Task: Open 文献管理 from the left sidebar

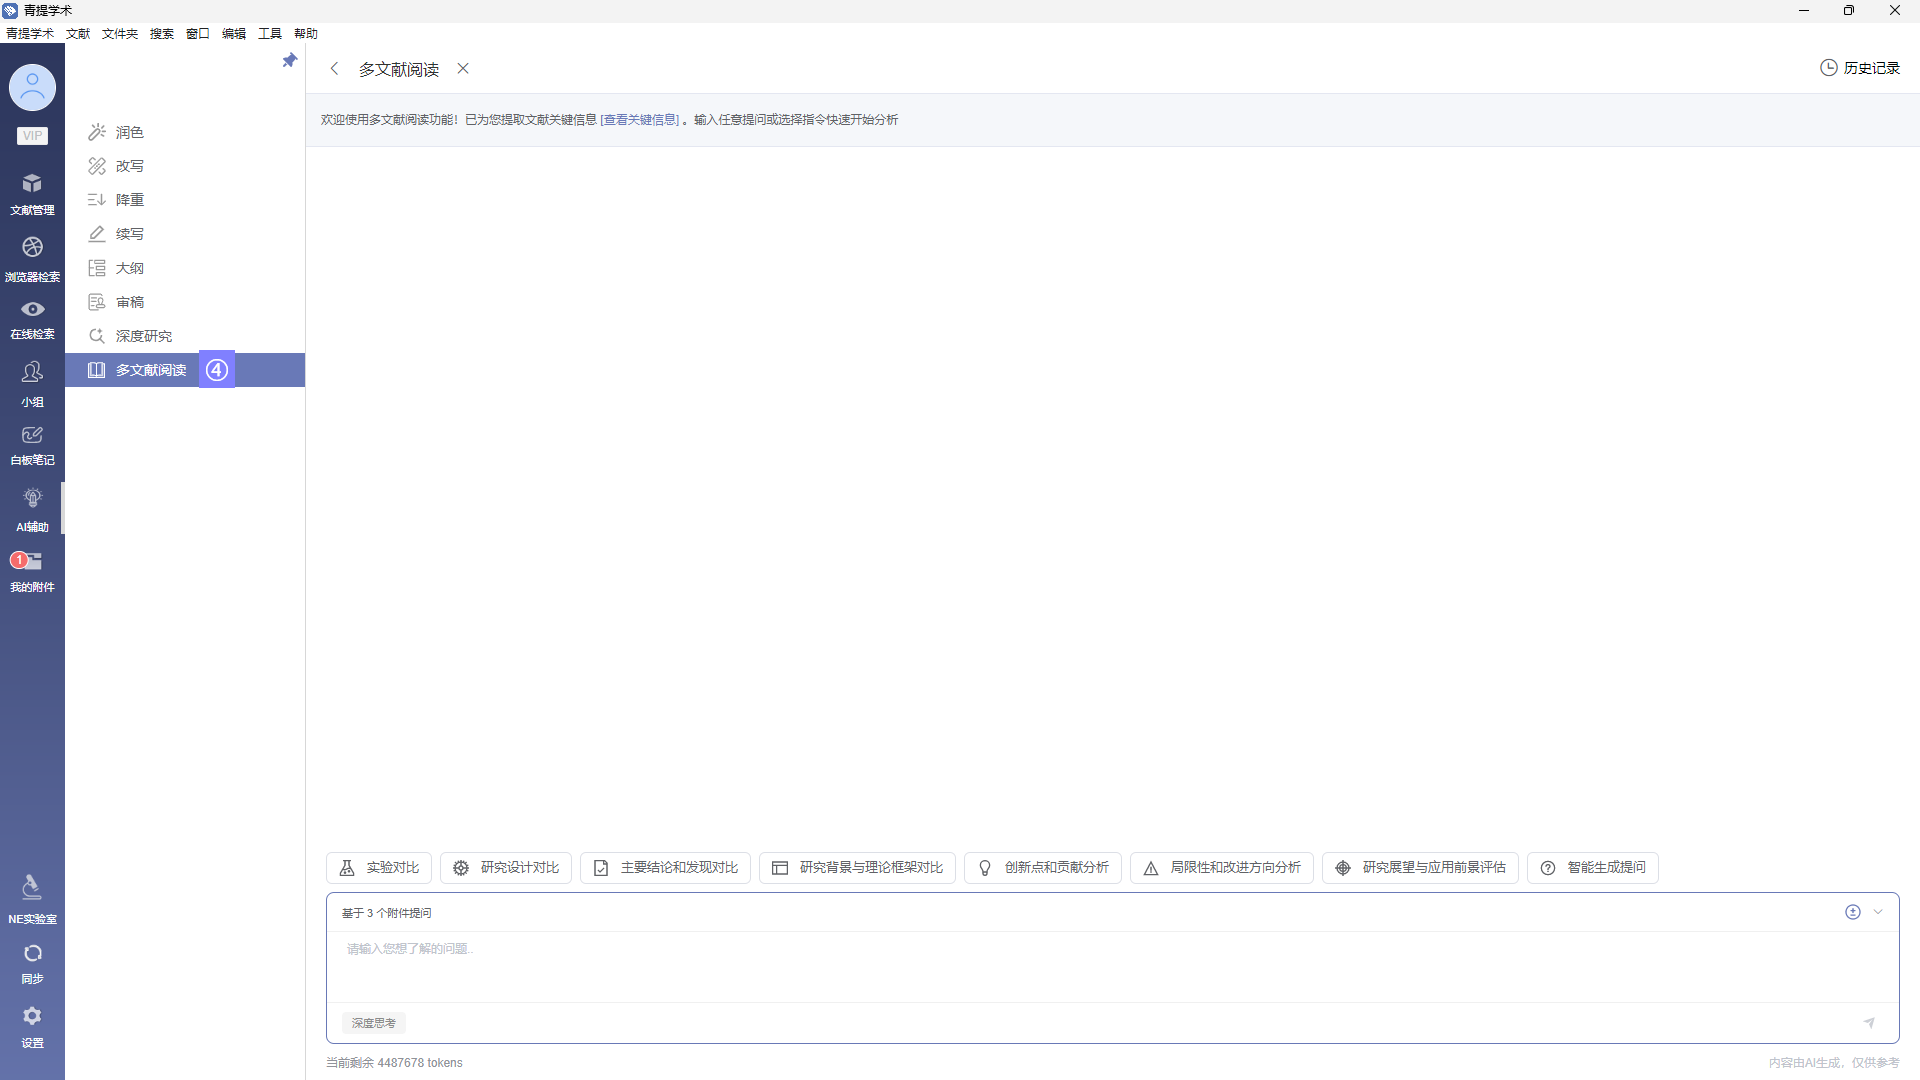Action: (x=32, y=192)
